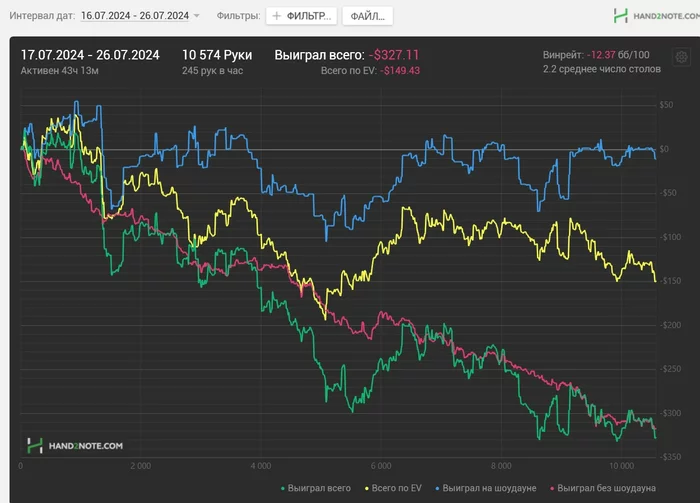Toggle the blue 'Выиграл на шоудауне' legend series
The width and height of the screenshot is (700, 503).
coord(484,487)
